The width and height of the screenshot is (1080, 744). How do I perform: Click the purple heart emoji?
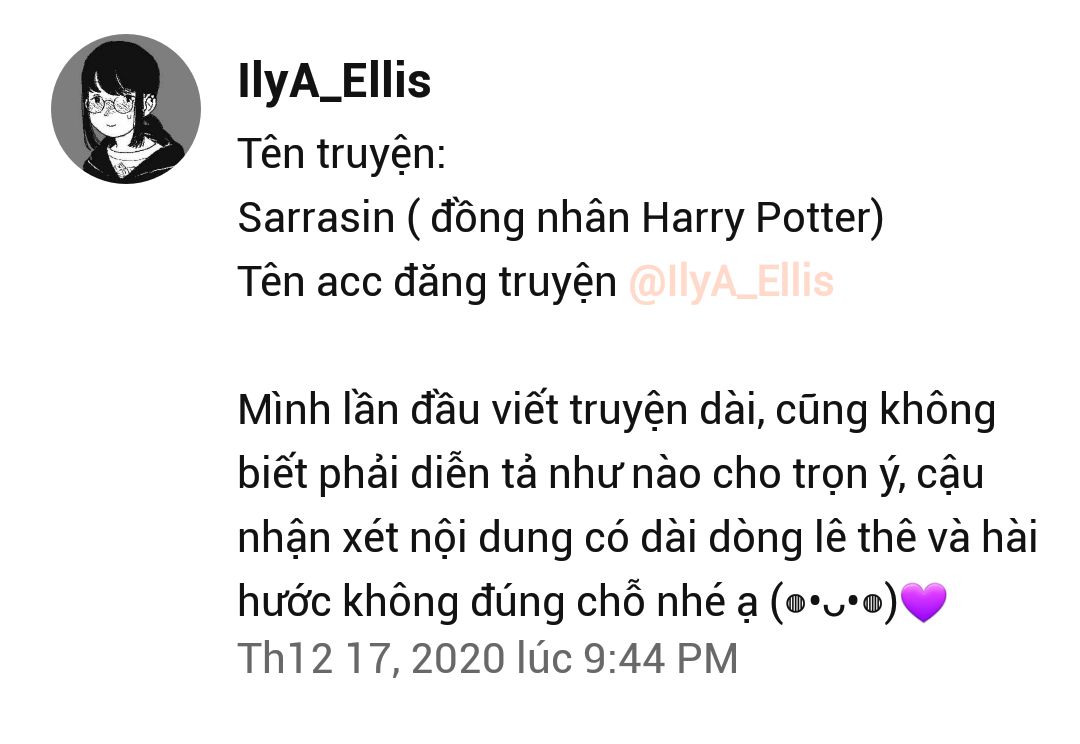coord(924,602)
